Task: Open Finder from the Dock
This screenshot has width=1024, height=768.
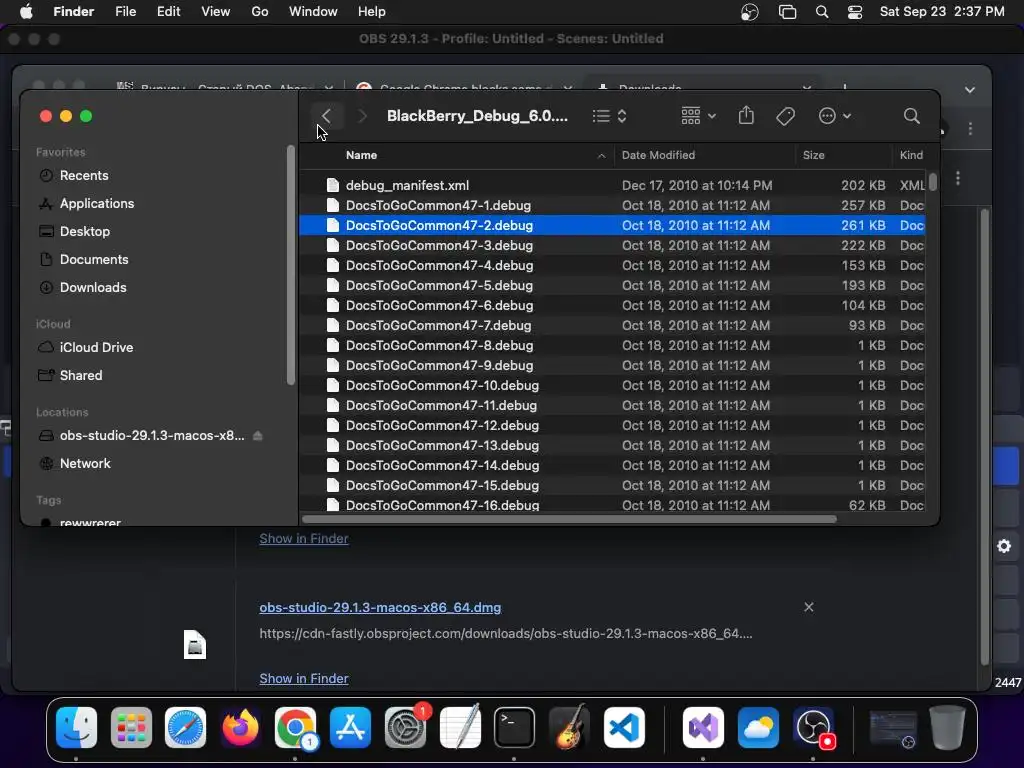Action: (x=76, y=727)
